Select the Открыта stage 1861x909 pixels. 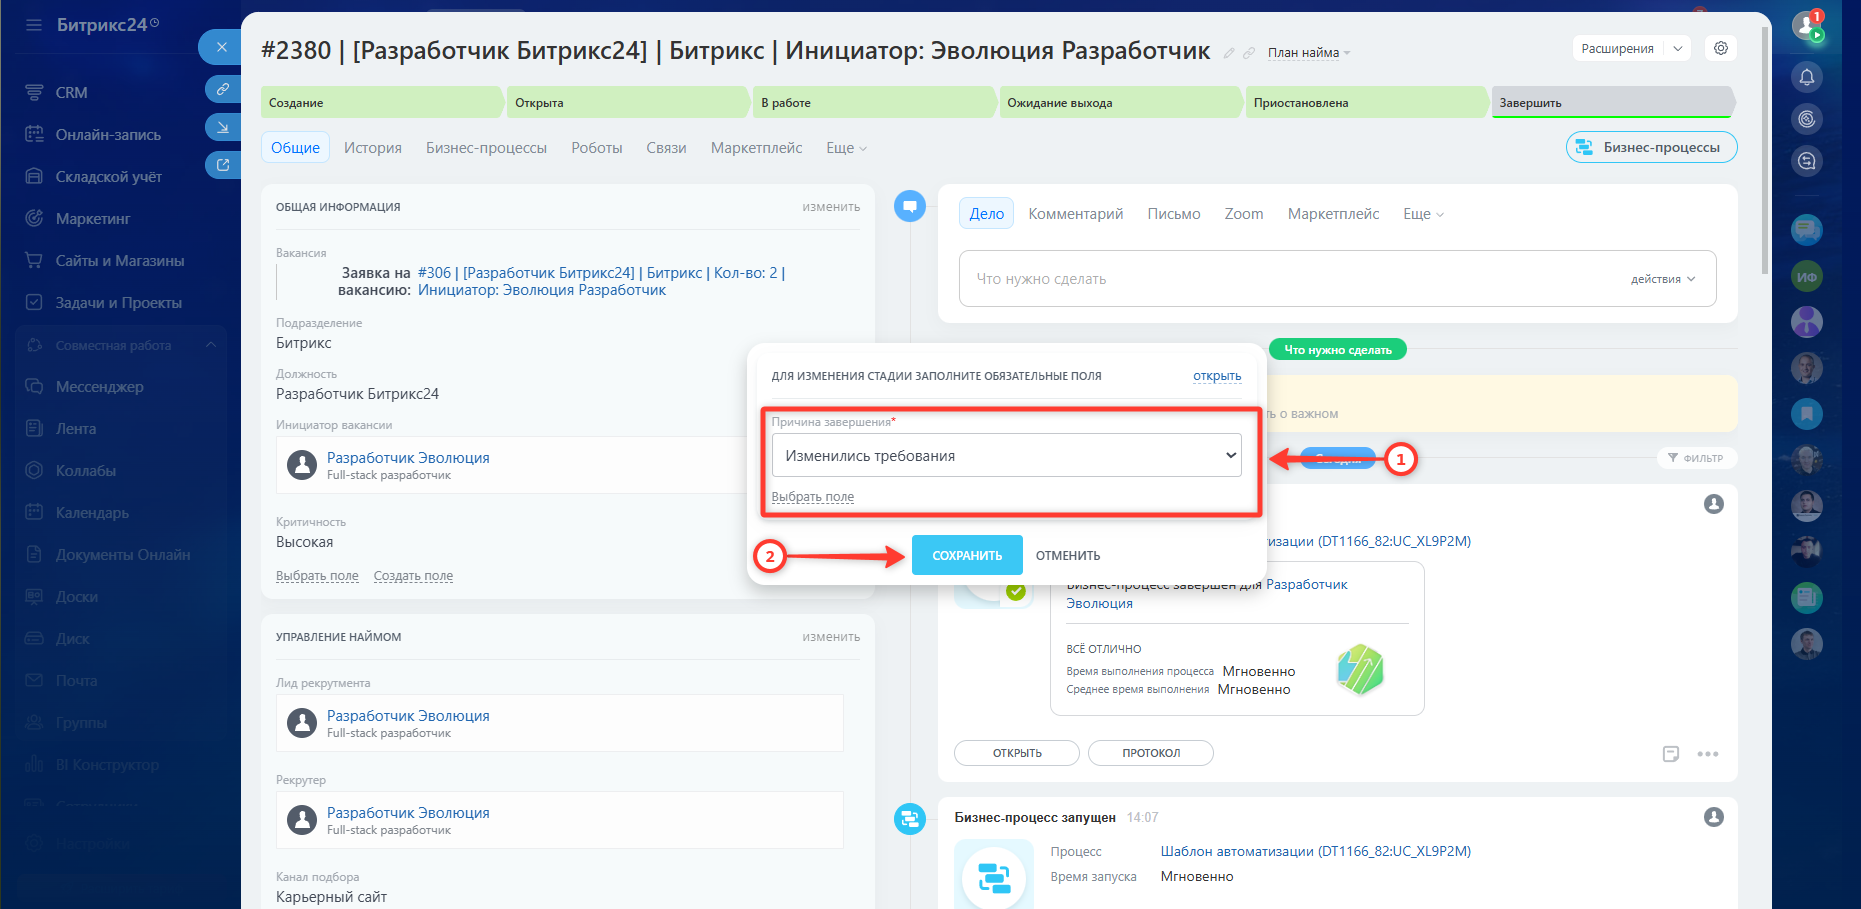tap(628, 102)
